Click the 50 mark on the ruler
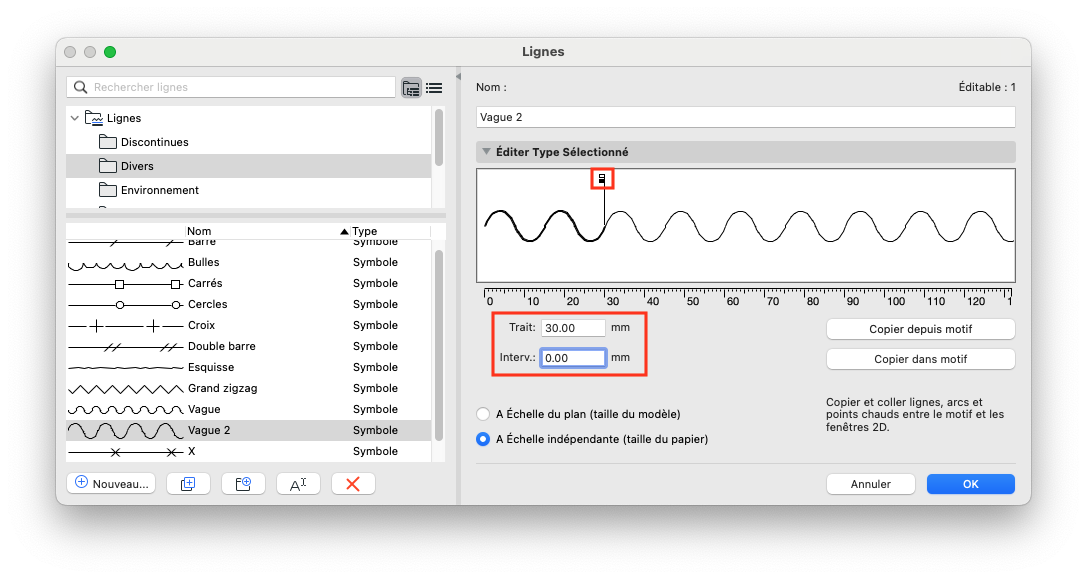This screenshot has height=579, width=1087. [693, 301]
